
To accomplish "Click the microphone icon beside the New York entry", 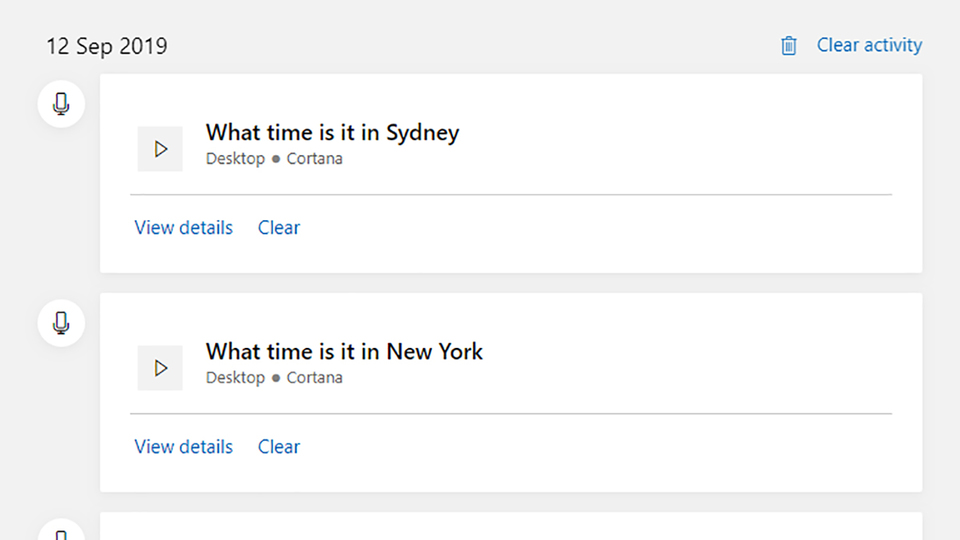I will point(61,323).
